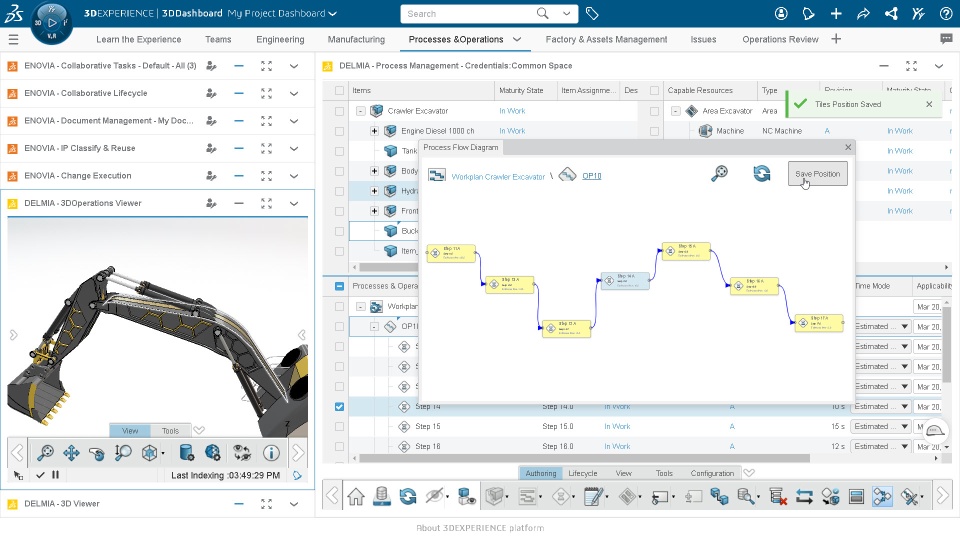Add a new dashboard tab with plus
960x540 pixels.
tap(836, 39)
